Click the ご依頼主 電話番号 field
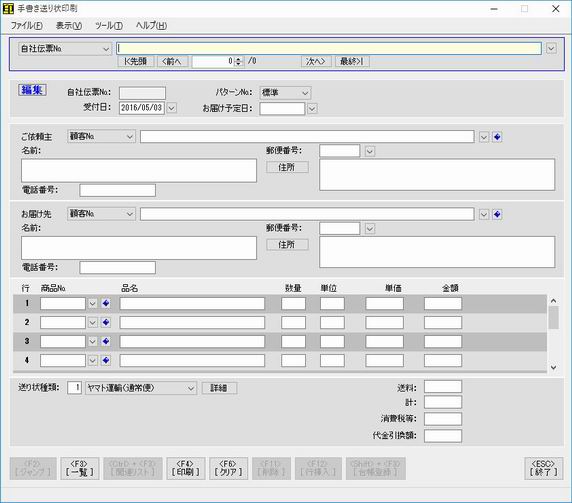This screenshot has width=572, height=503. 117,190
